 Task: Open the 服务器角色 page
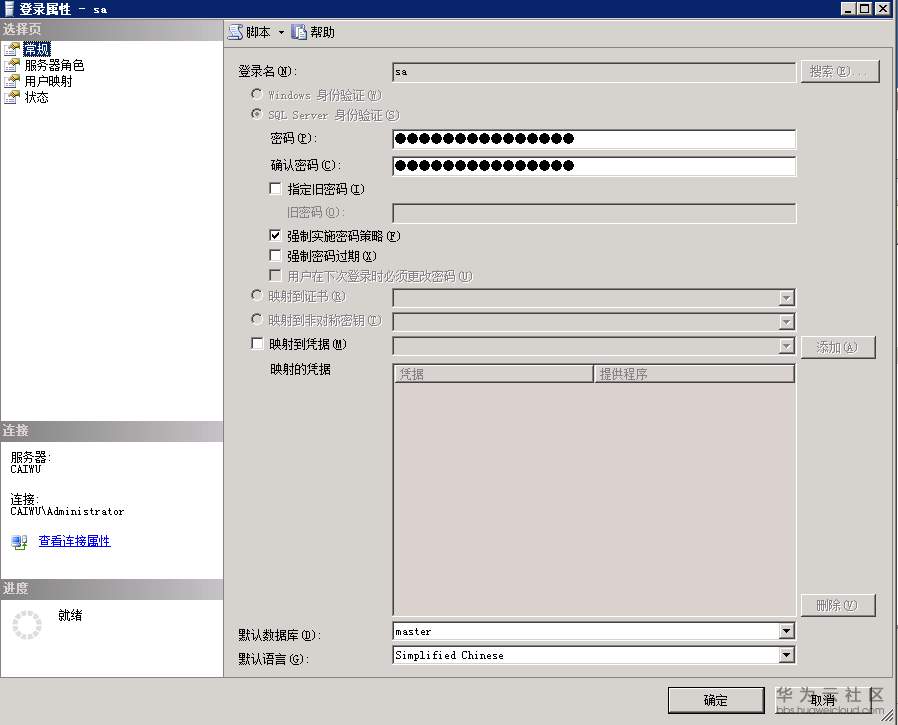54,65
